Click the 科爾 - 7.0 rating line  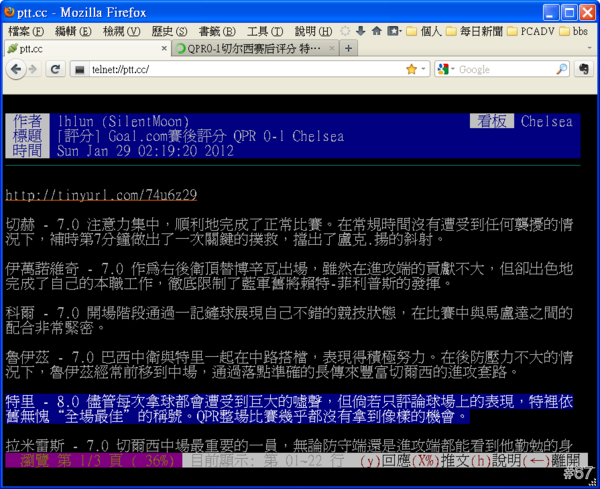tap(289, 321)
